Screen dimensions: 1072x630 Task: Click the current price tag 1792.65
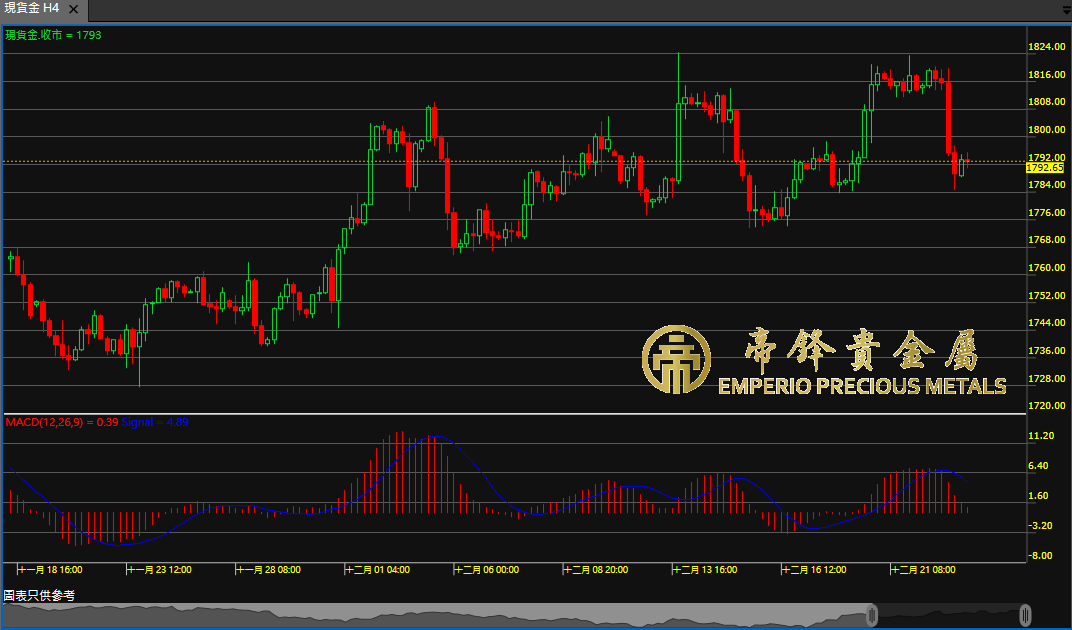click(1045, 168)
